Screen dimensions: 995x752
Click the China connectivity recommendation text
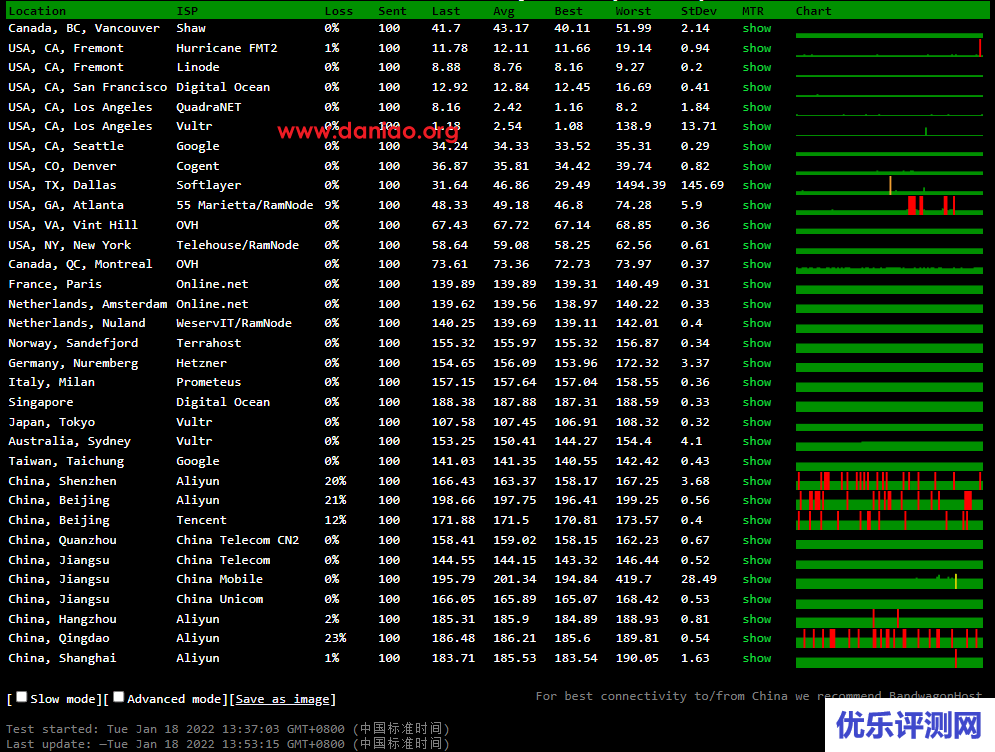click(758, 696)
